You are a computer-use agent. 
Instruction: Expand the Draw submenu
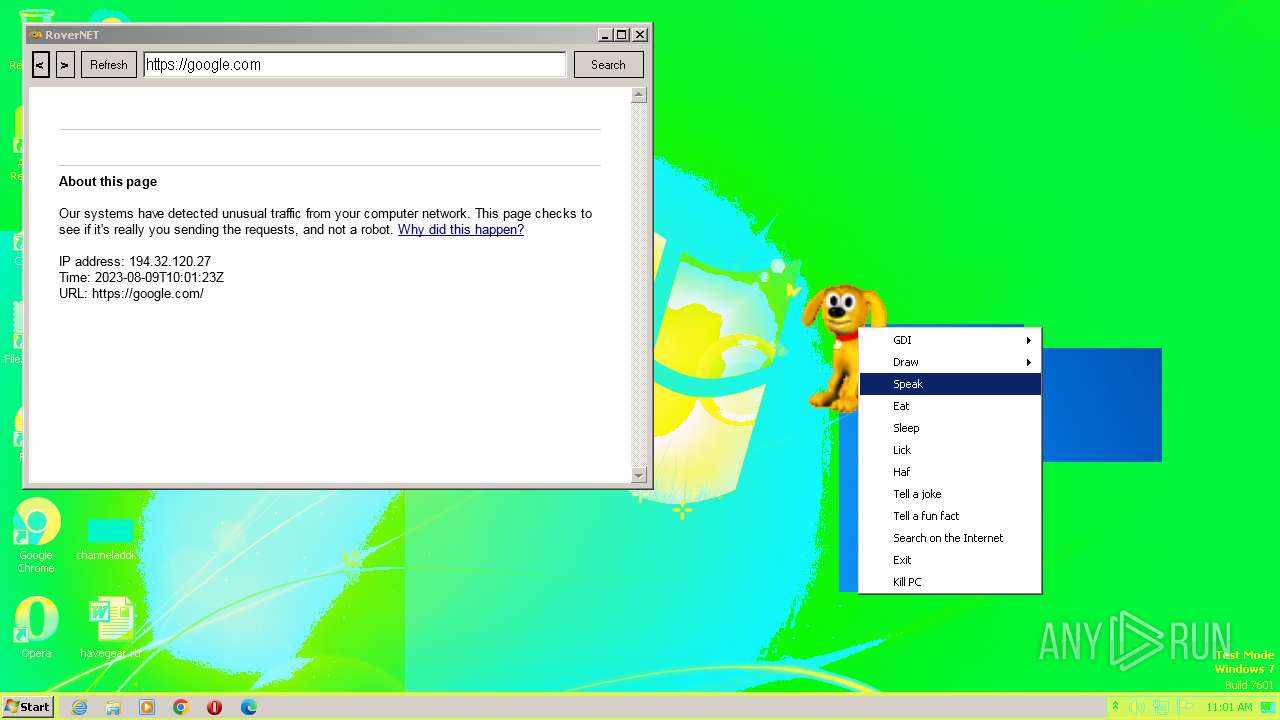tap(950, 362)
